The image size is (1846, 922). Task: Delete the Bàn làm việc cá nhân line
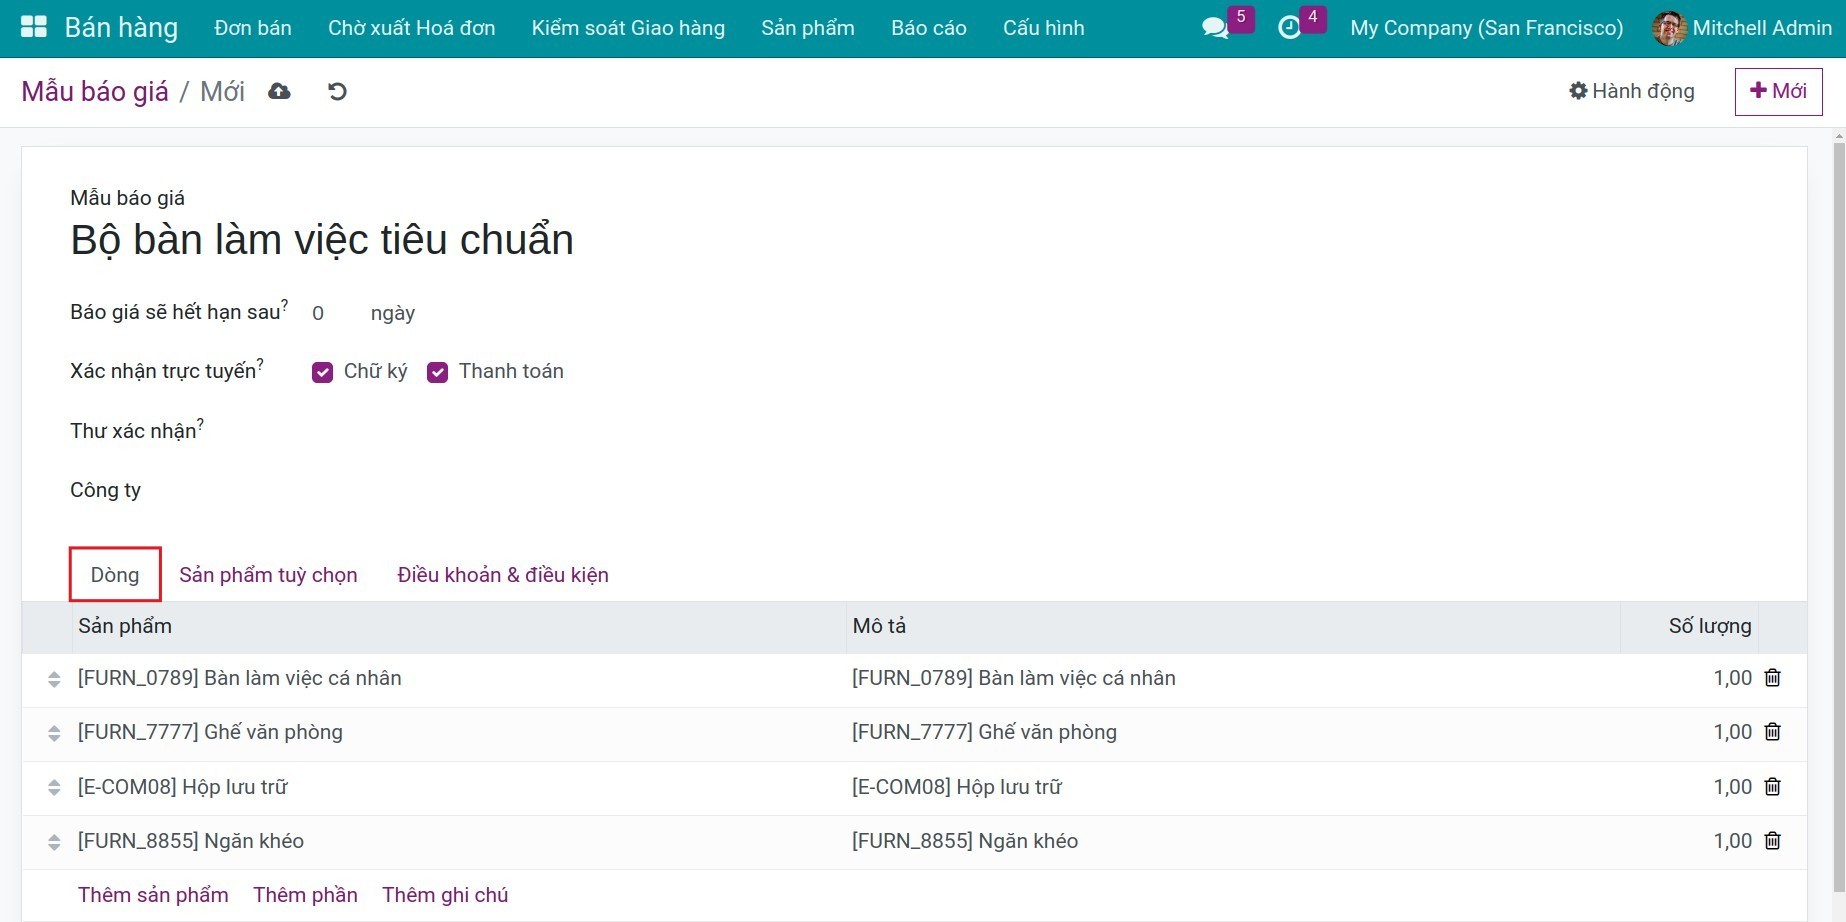click(x=1772, y=678)
